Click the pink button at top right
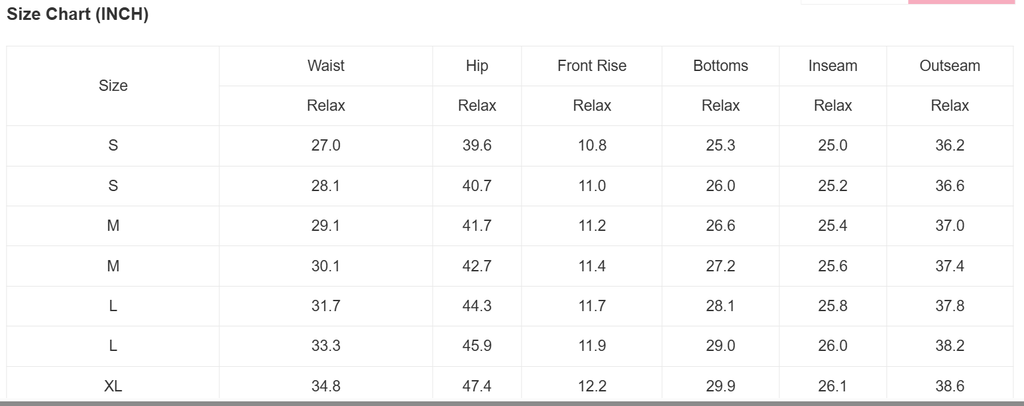This screenshot has height=406, width=1024. pos(961,2)
